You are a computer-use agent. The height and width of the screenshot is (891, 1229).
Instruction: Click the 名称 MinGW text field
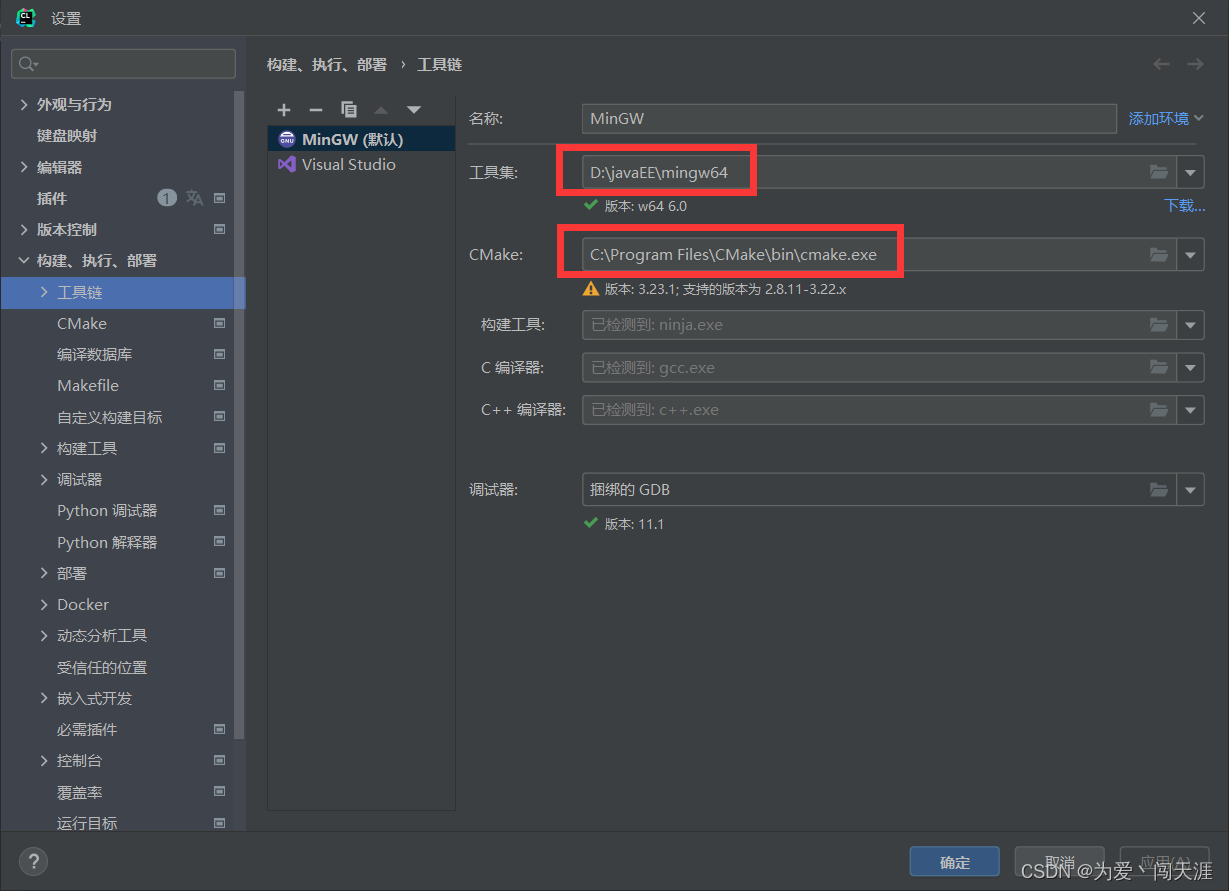849,118
